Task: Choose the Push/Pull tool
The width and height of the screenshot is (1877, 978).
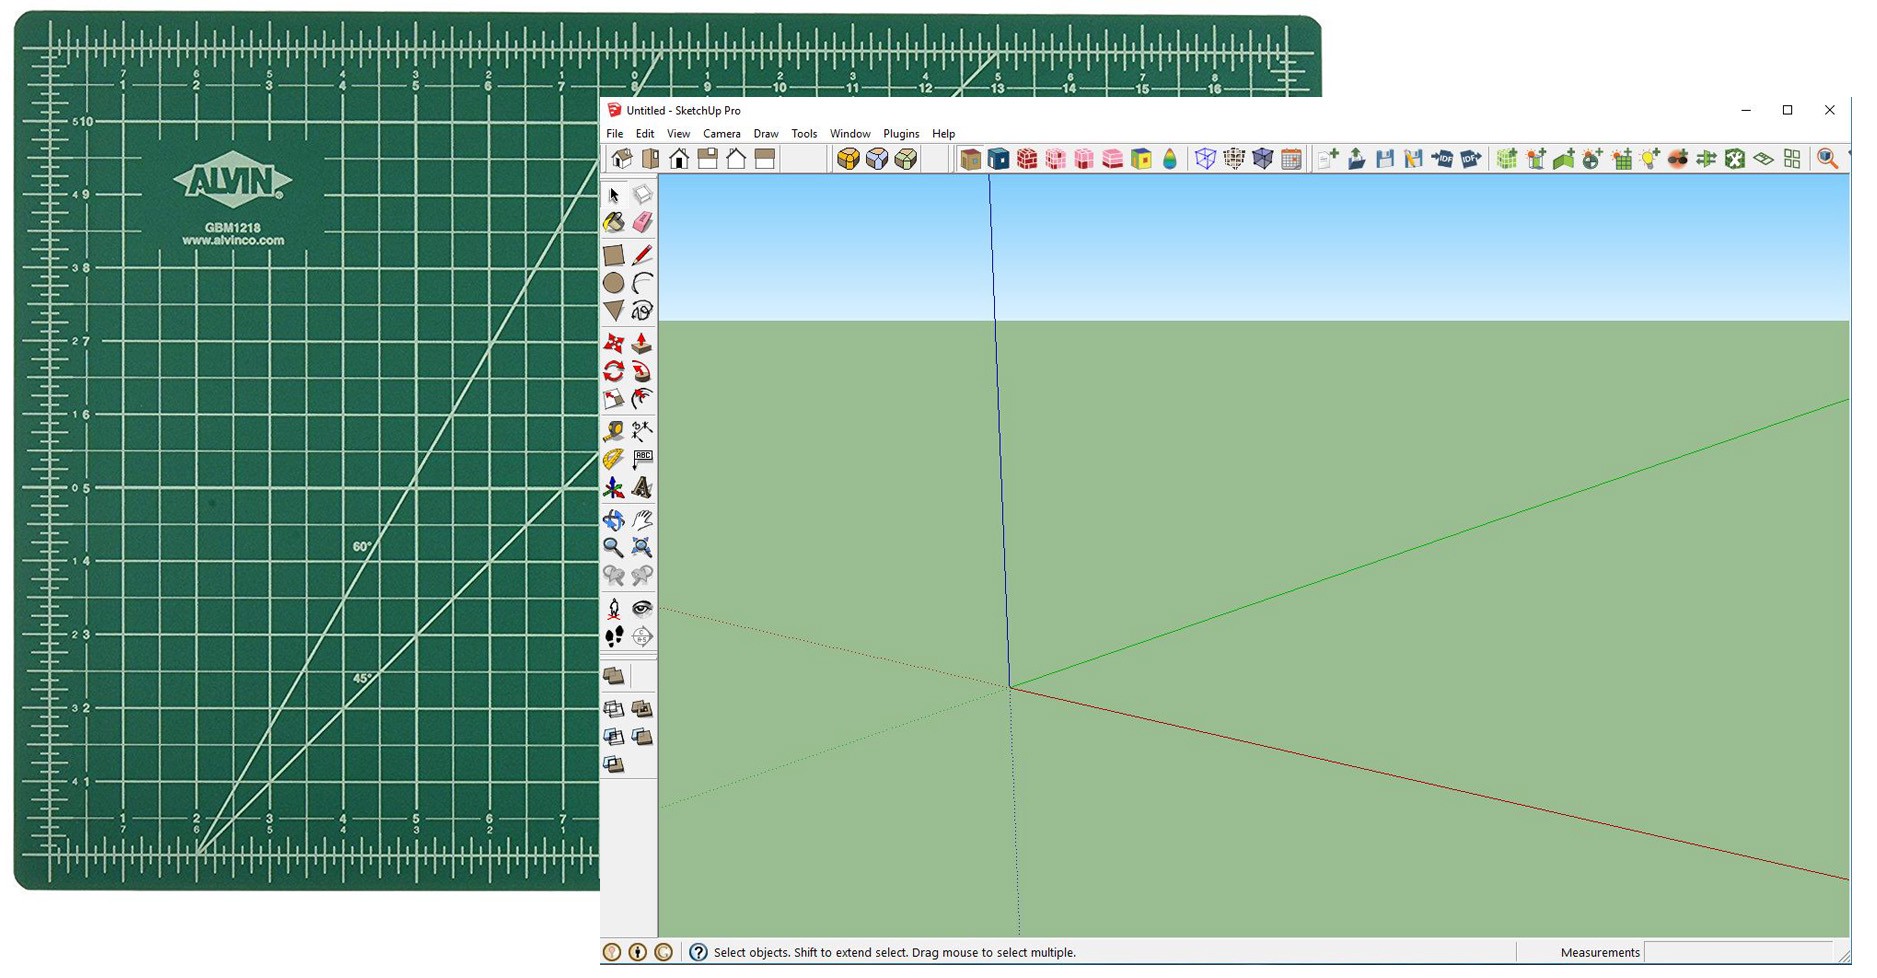Action: tap(642, 344)
